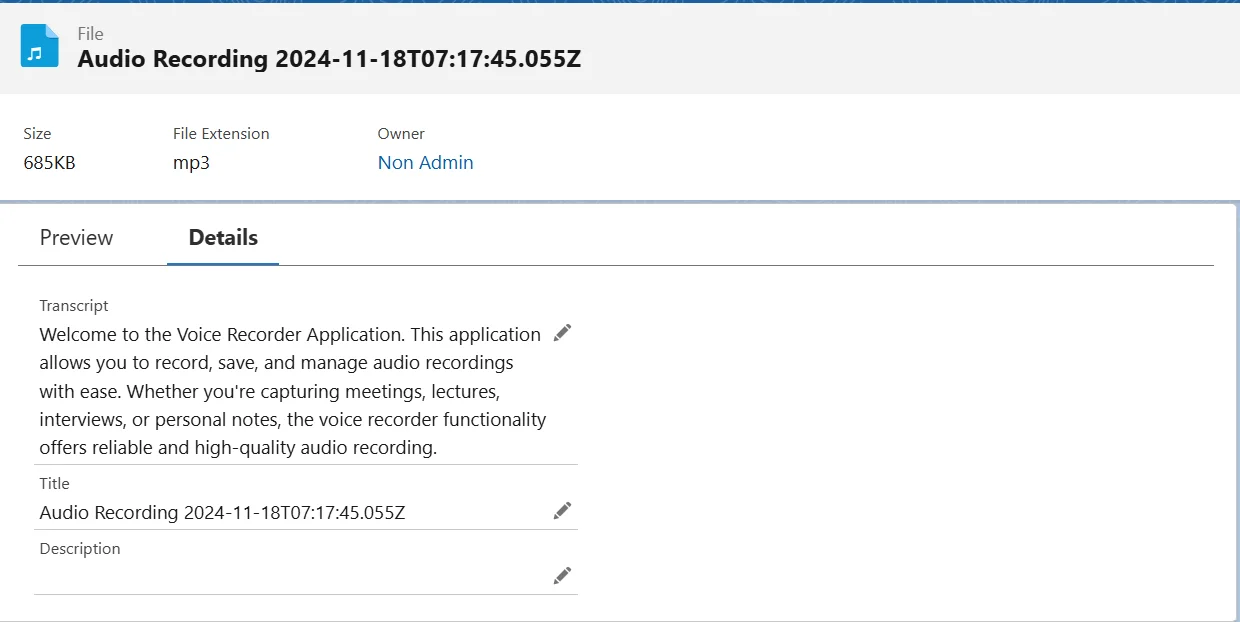Click the Title field value Audio Recording
Screen dimensions: 1240x622
[x=222, y=513]
